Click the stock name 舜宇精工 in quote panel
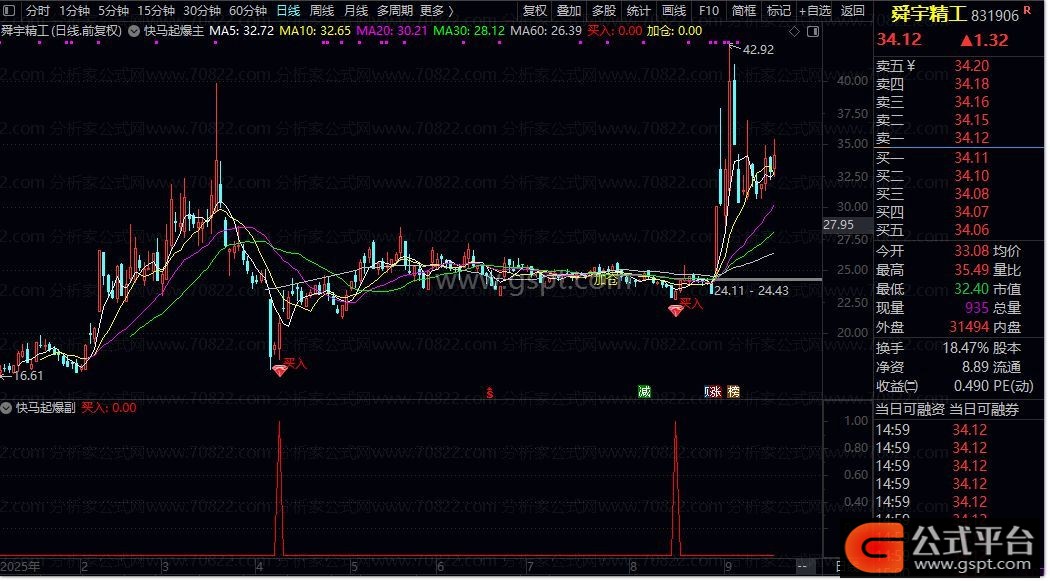 pyautogui.click(x=929, y=14)
